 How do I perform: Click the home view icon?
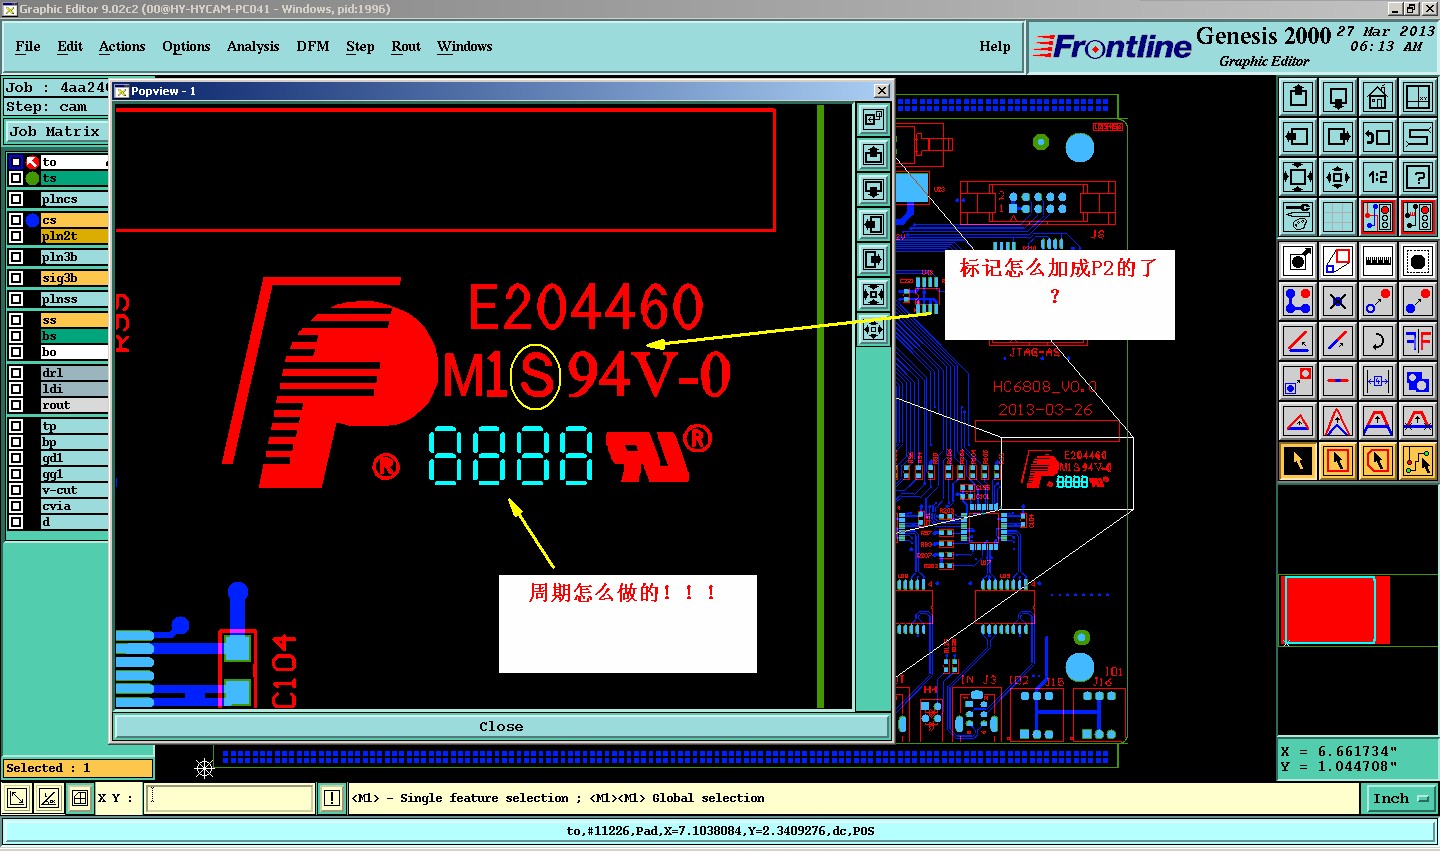[1378, 97]
